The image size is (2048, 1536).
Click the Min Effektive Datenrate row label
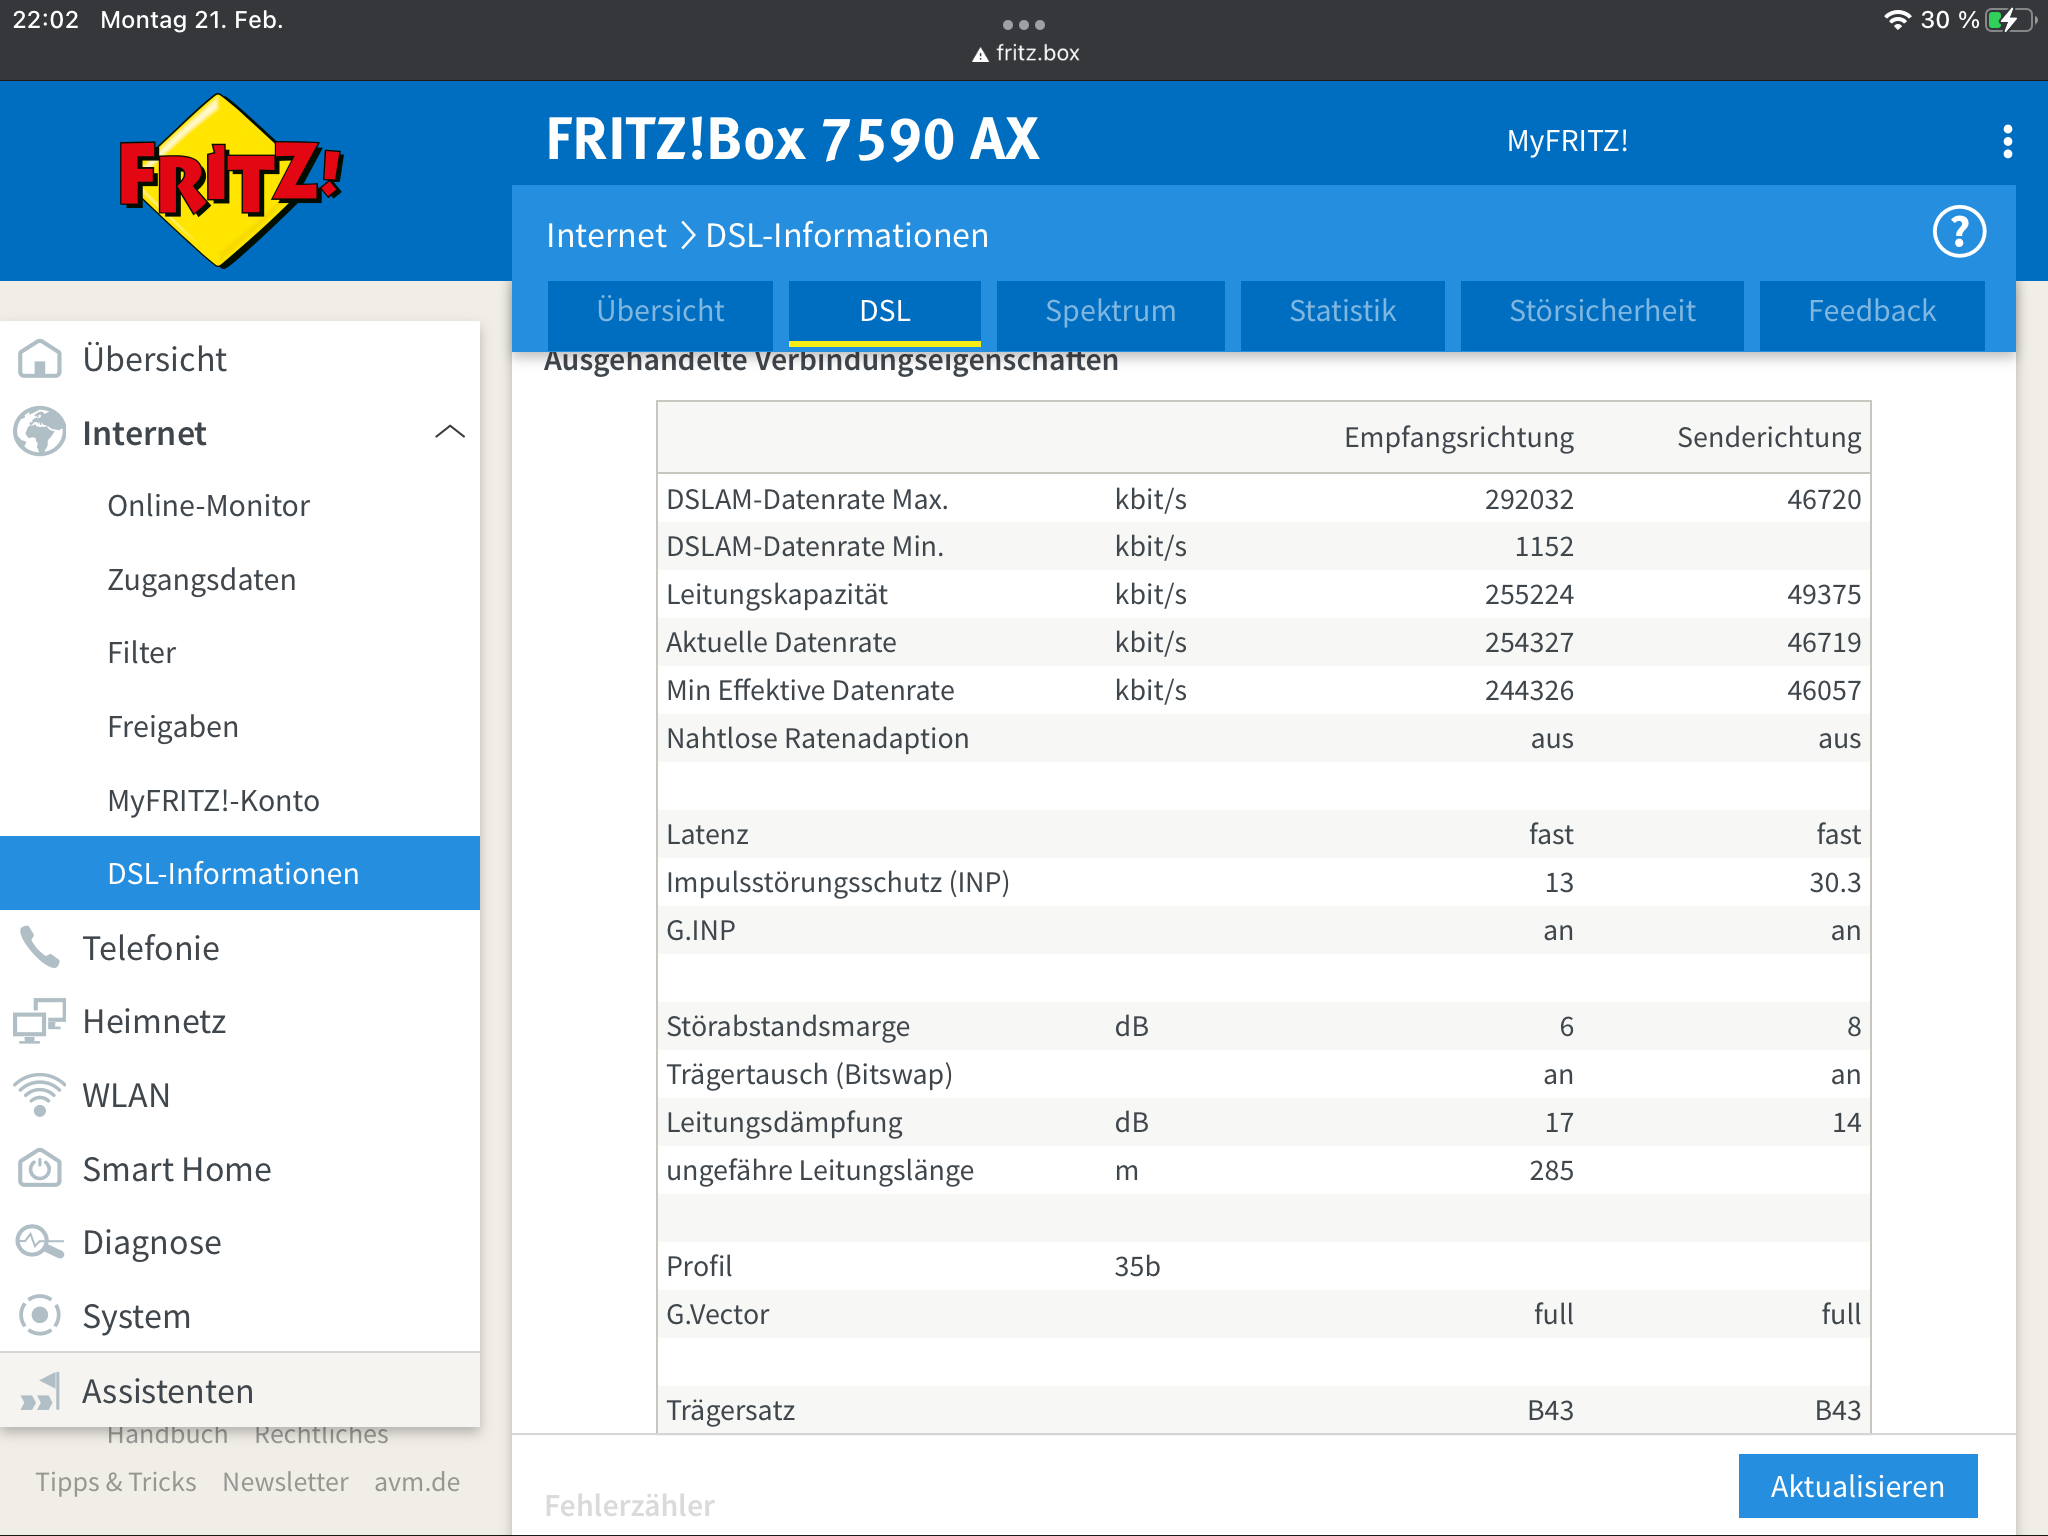click(810, 690)
